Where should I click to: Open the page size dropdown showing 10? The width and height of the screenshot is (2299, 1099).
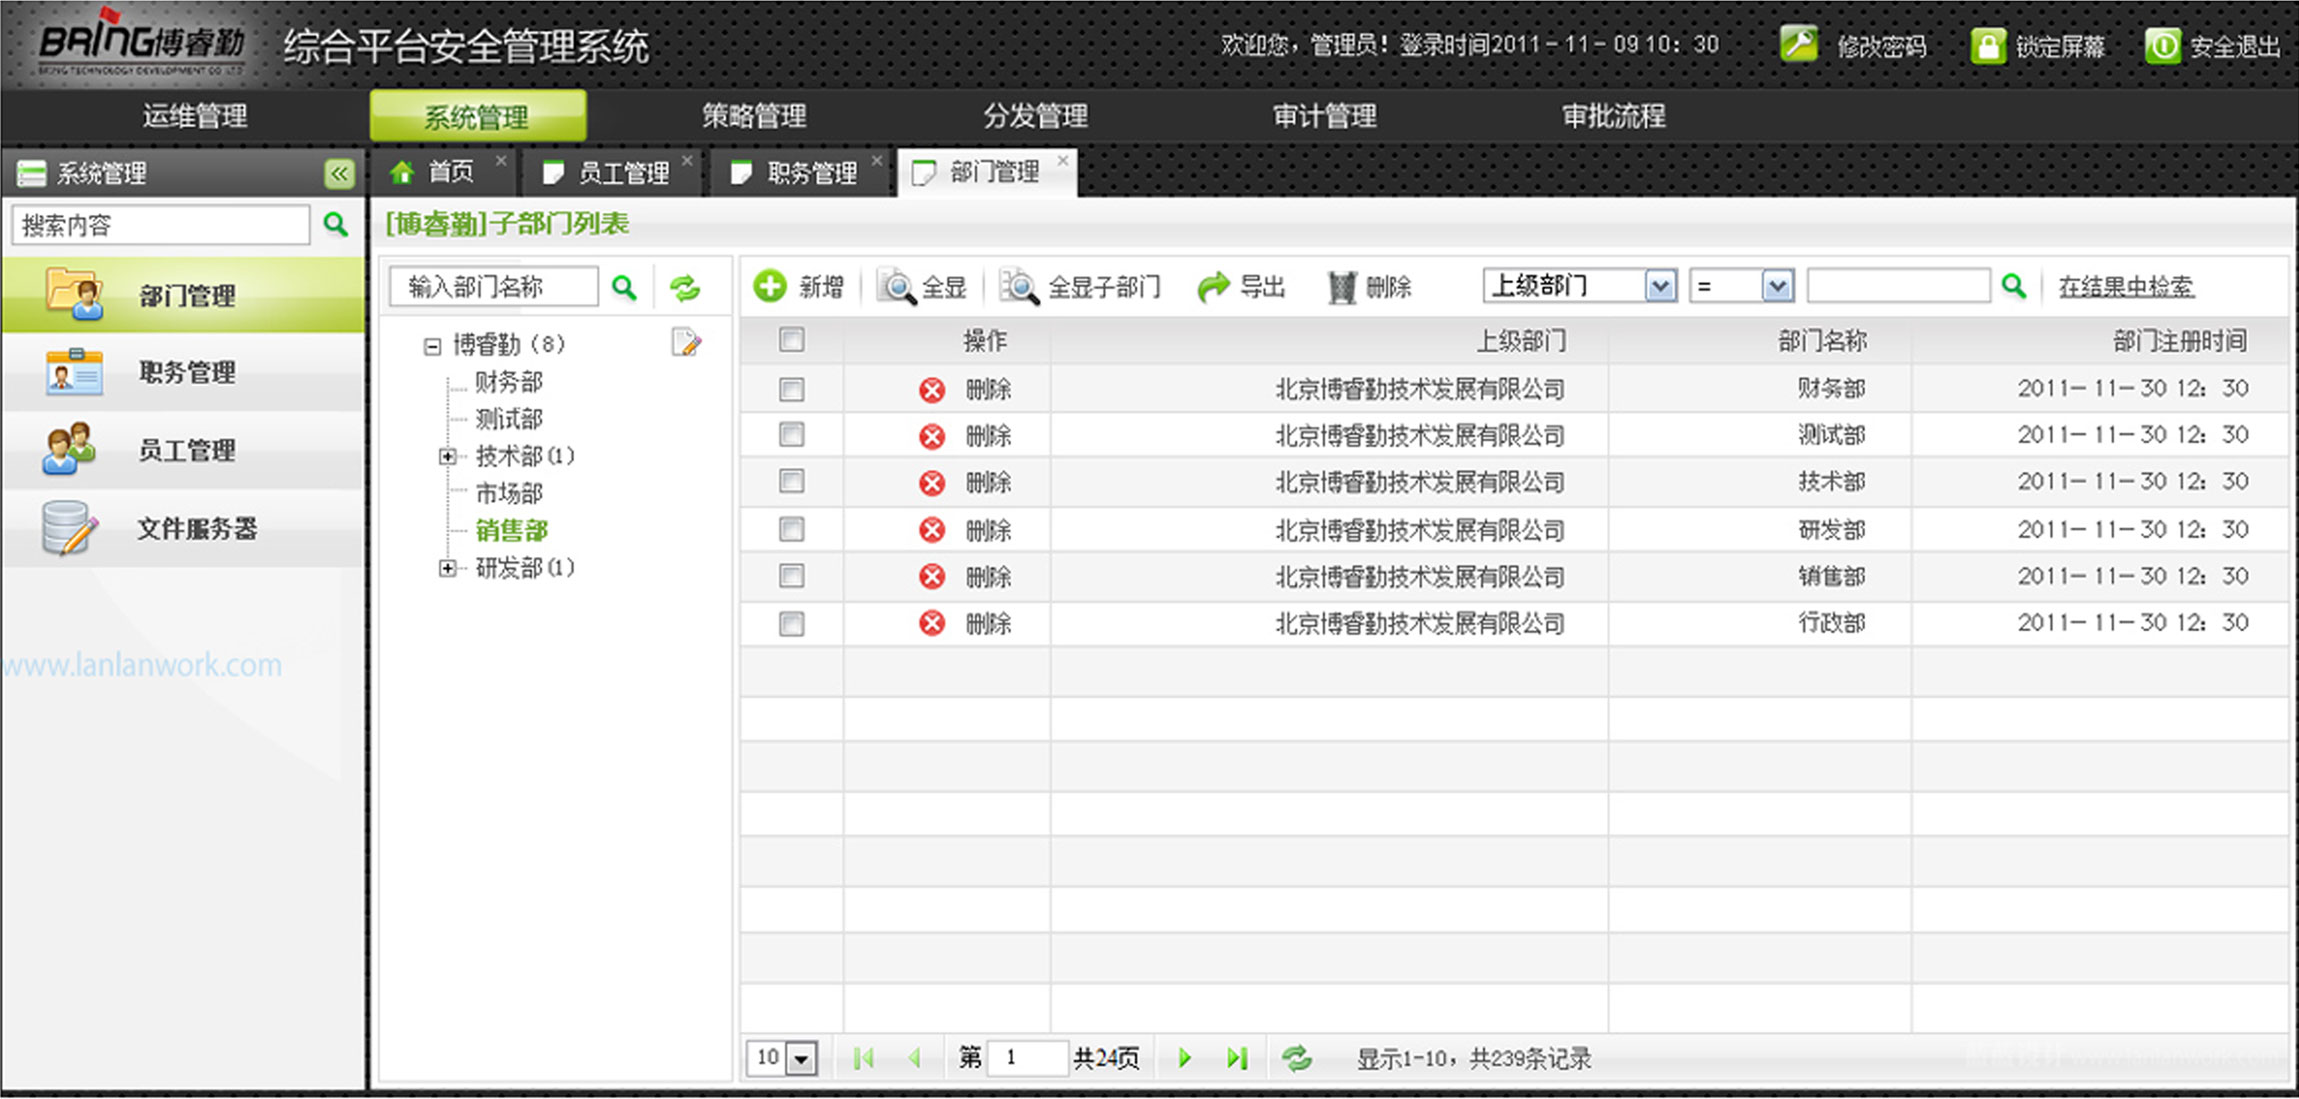(802, 1058)
